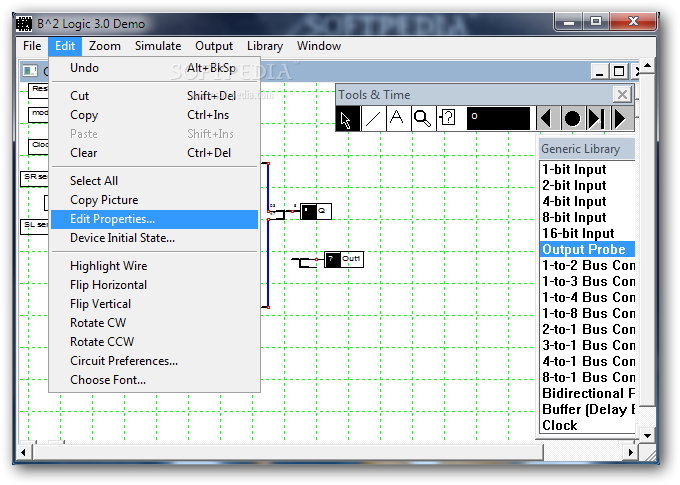680x485 pixels.
Task: Click the step backward playback button
Action: pos(547,119)
